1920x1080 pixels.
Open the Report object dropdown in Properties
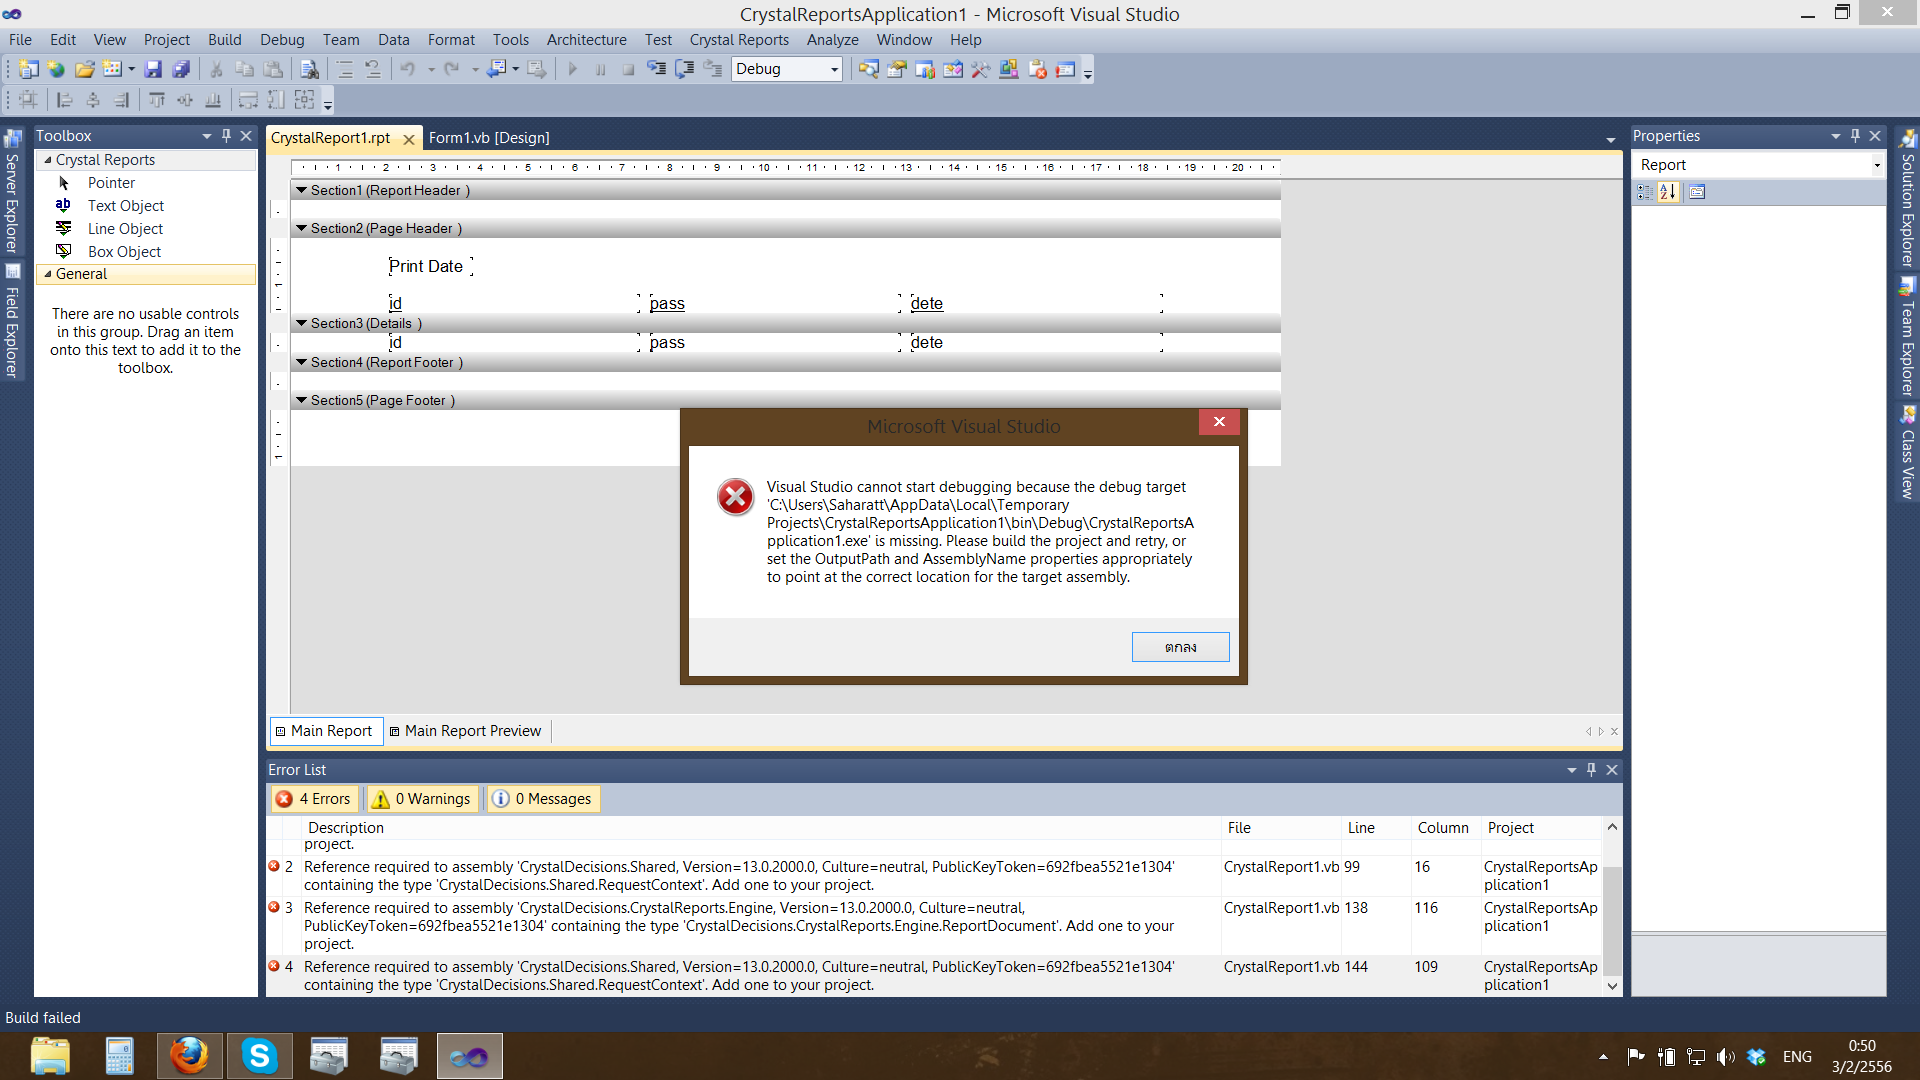coord(1876,166)
